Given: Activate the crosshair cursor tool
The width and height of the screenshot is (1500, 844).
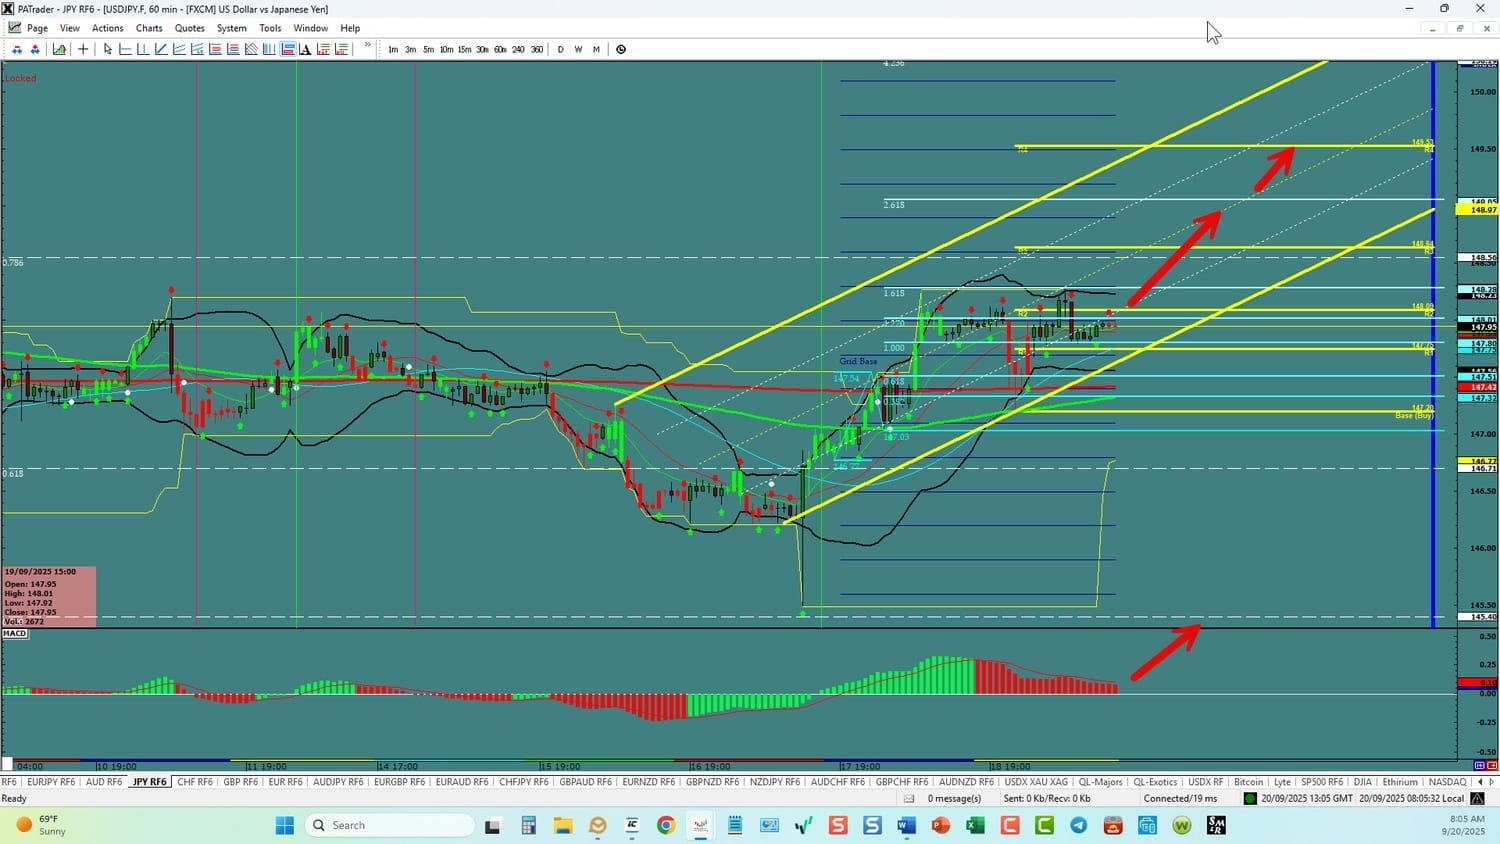Looking at the screenshot, I should [x=83, y=49].
